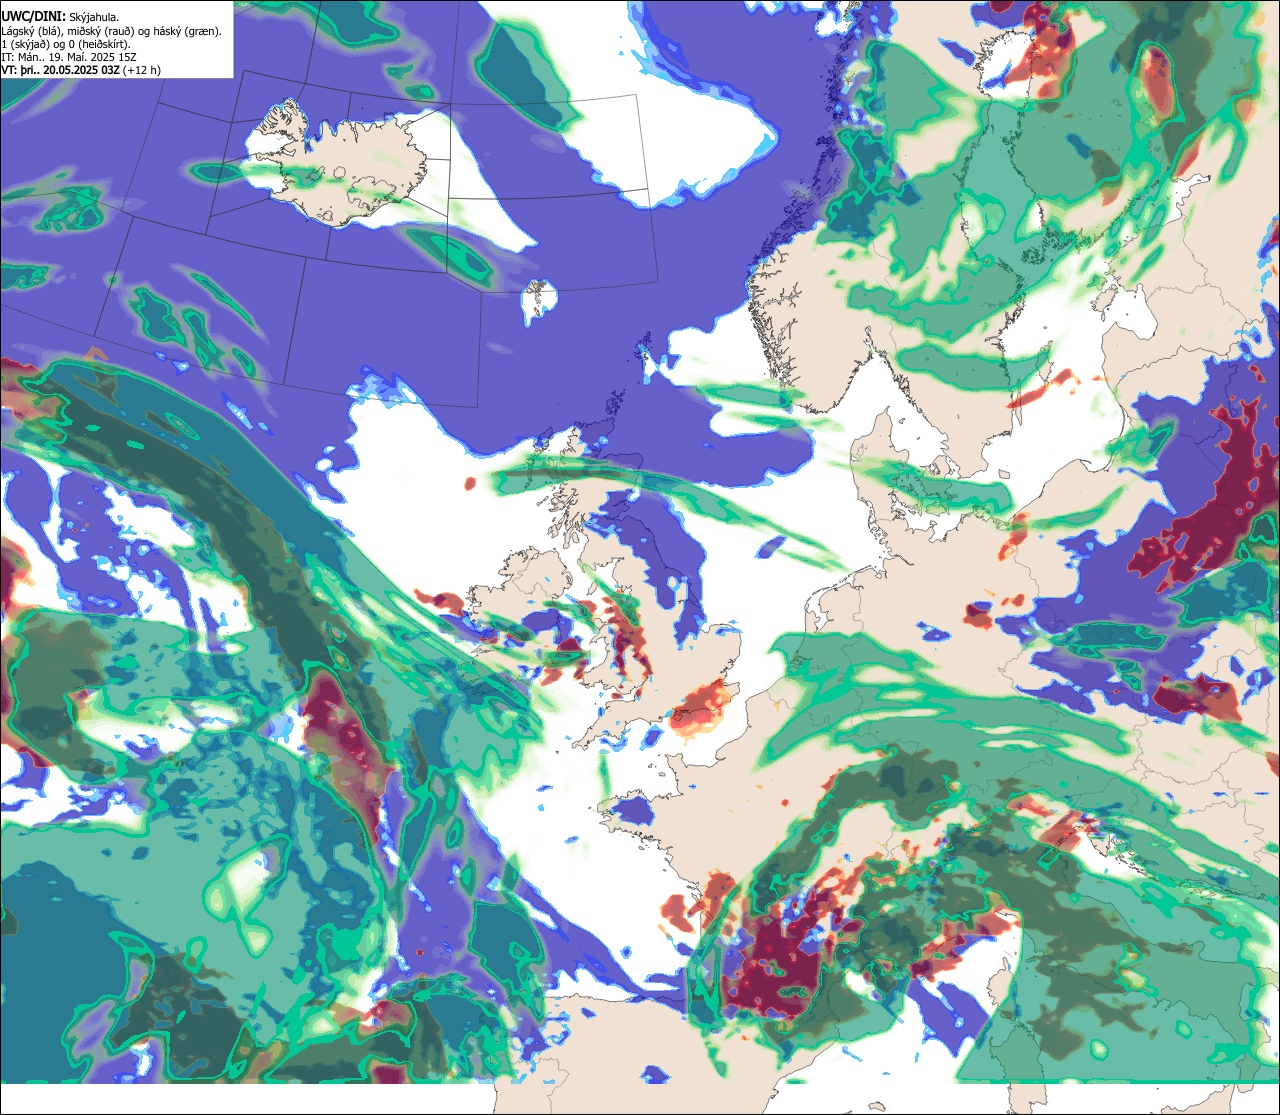Click the word "Skýjahula." in the legend
1280x1115 pixels.
tap(94, 17)
